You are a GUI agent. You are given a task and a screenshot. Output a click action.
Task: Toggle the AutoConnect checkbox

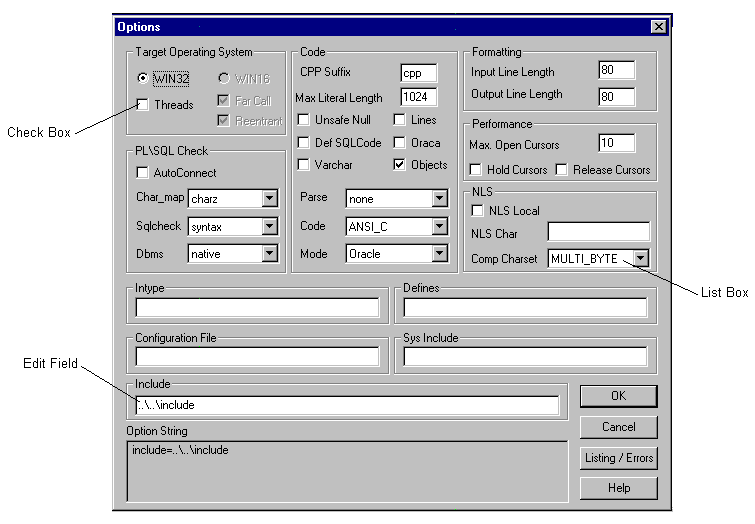[x=142, y=173]
